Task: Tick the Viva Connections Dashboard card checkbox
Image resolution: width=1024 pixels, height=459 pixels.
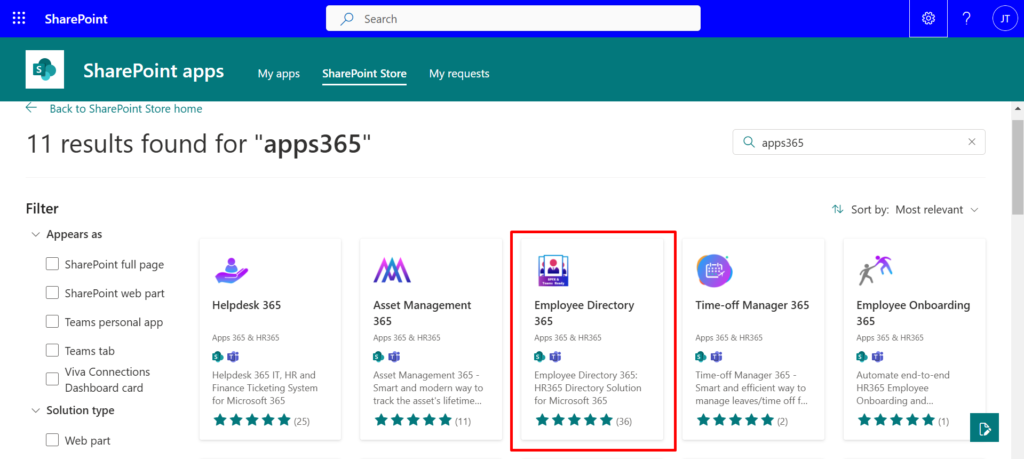Action: [x=53, y=380]
